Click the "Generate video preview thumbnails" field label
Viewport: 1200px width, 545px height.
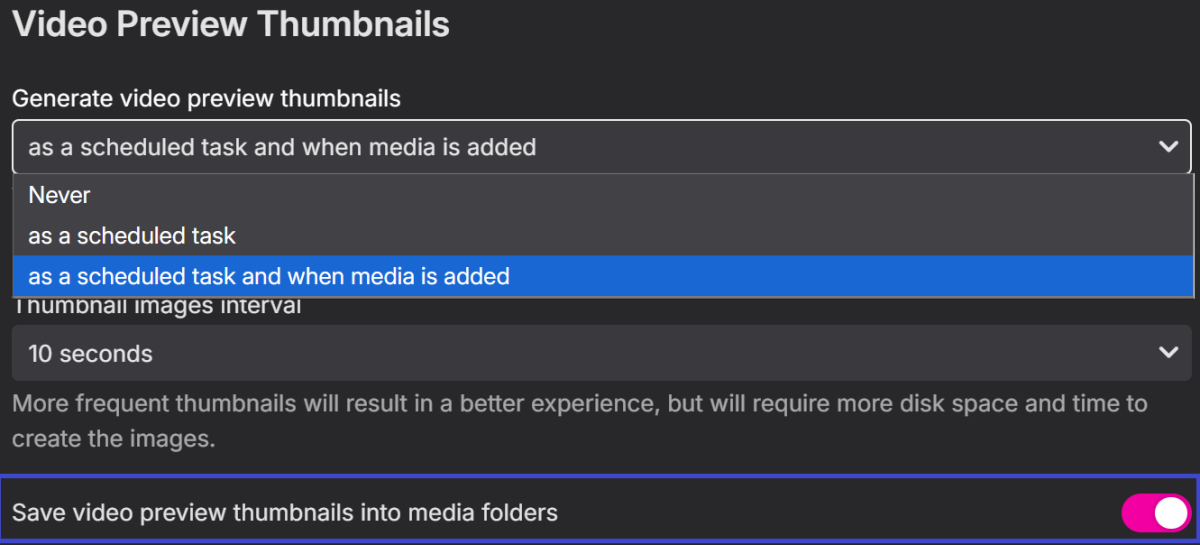pos(206,98)
